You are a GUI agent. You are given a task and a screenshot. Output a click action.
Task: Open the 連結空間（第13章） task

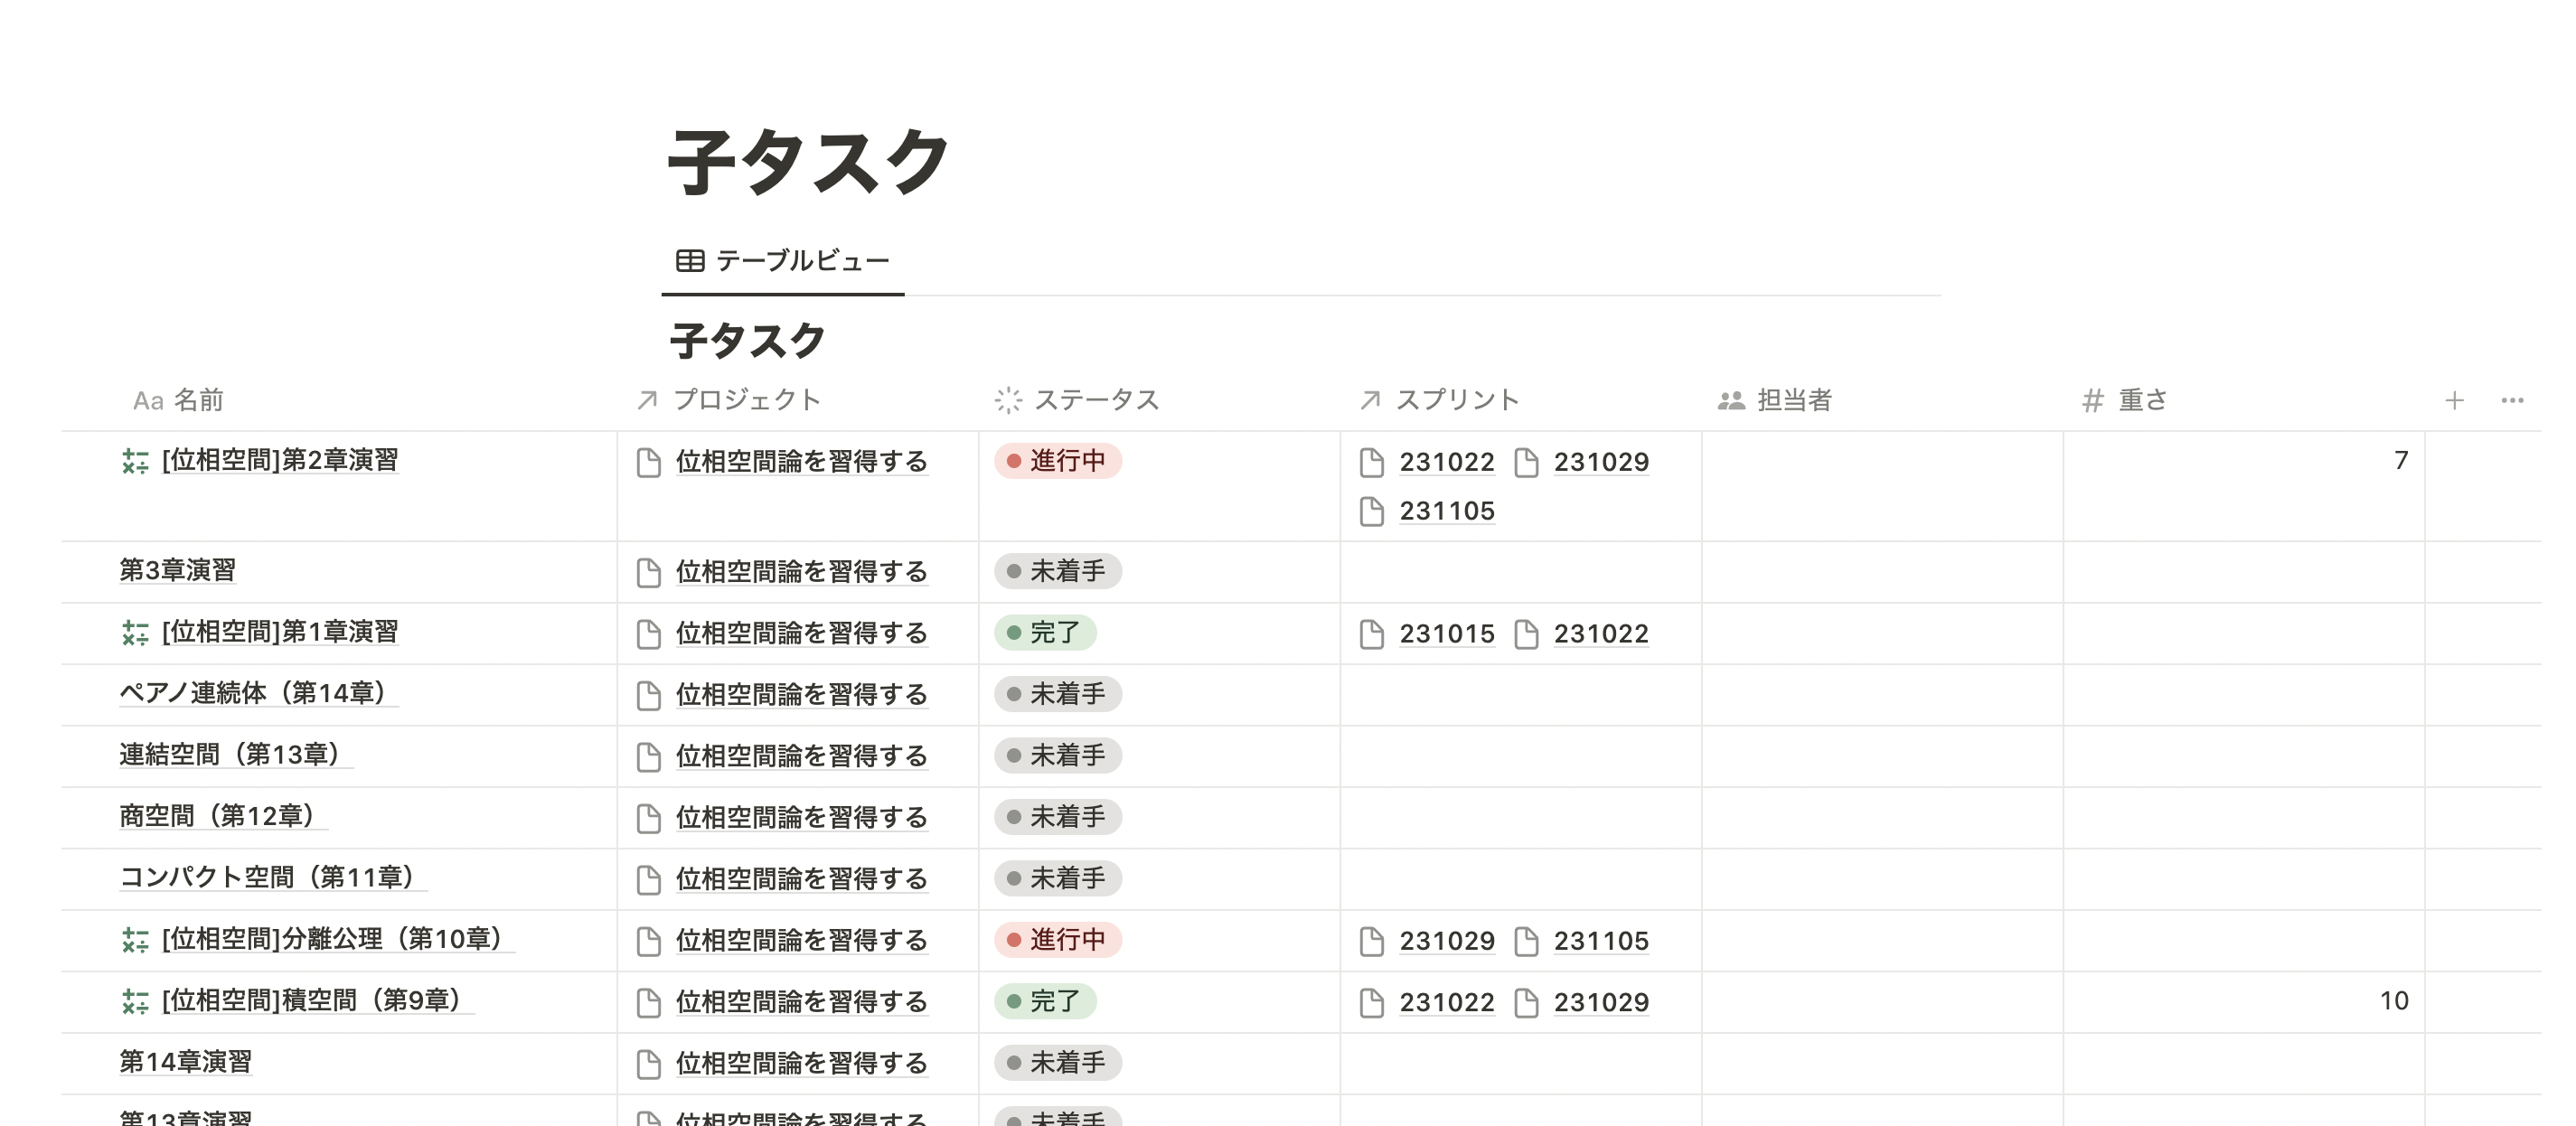pos(235,755)
